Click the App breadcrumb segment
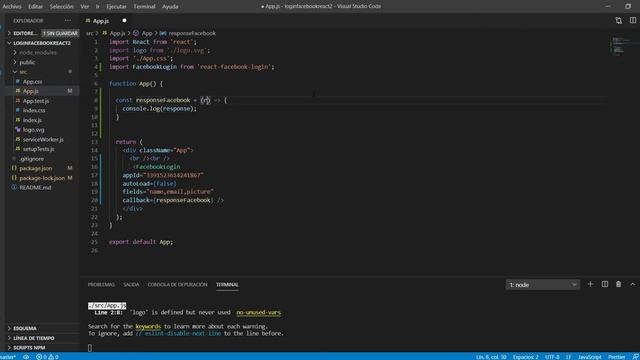640x360 pixels. [x=147, y=33]
